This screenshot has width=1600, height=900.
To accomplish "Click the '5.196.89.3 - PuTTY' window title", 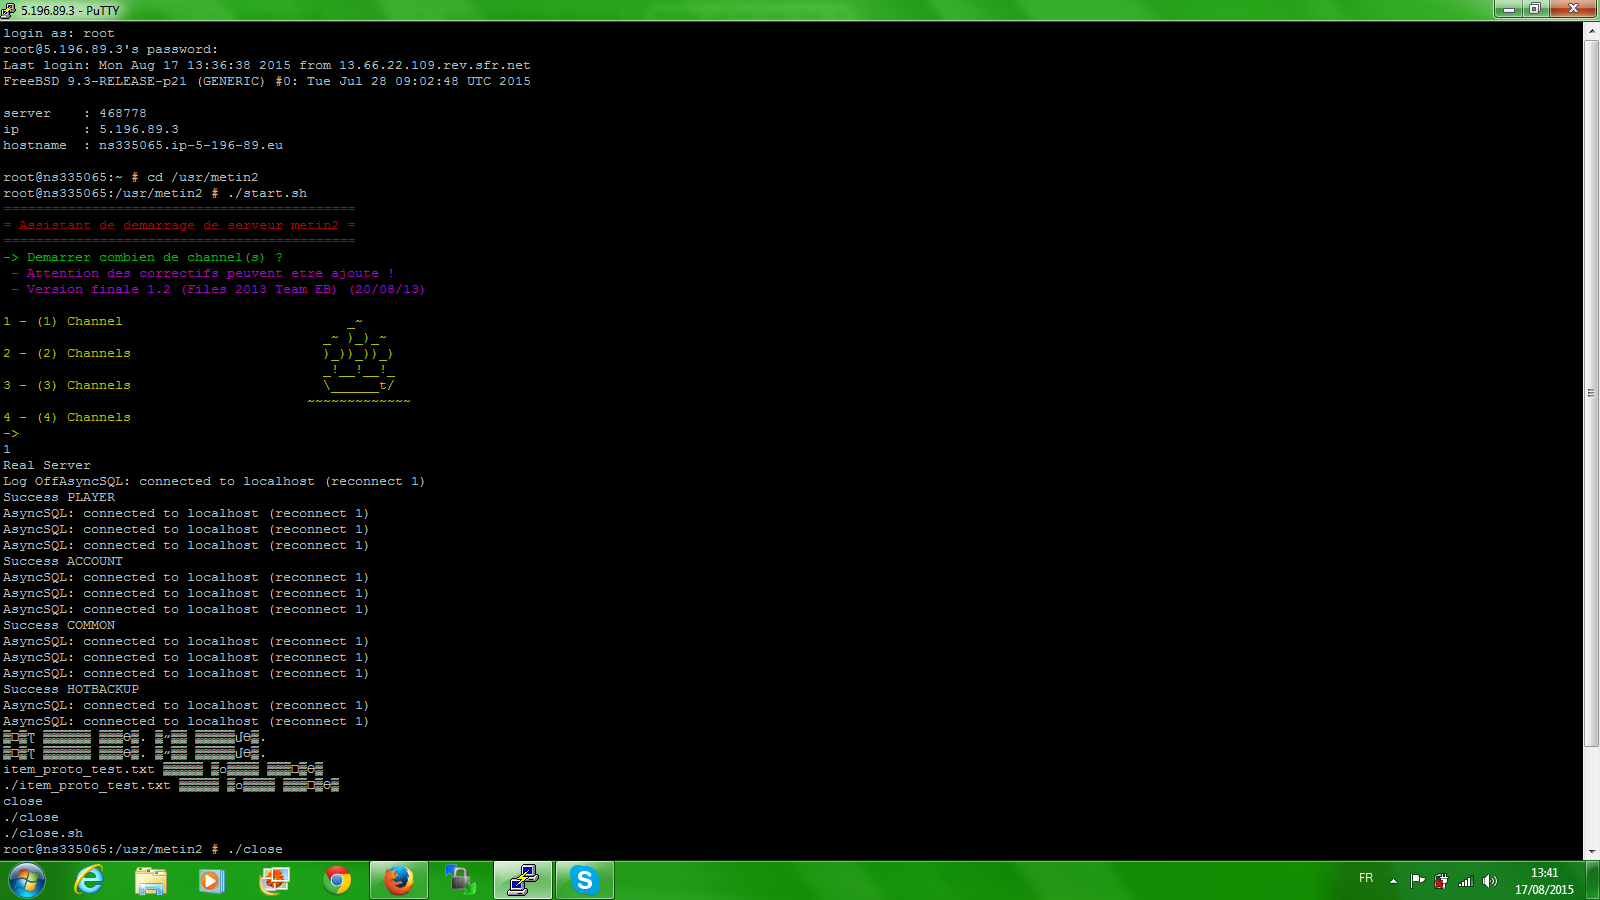I will pyautogui.click(x=70, y=11).
